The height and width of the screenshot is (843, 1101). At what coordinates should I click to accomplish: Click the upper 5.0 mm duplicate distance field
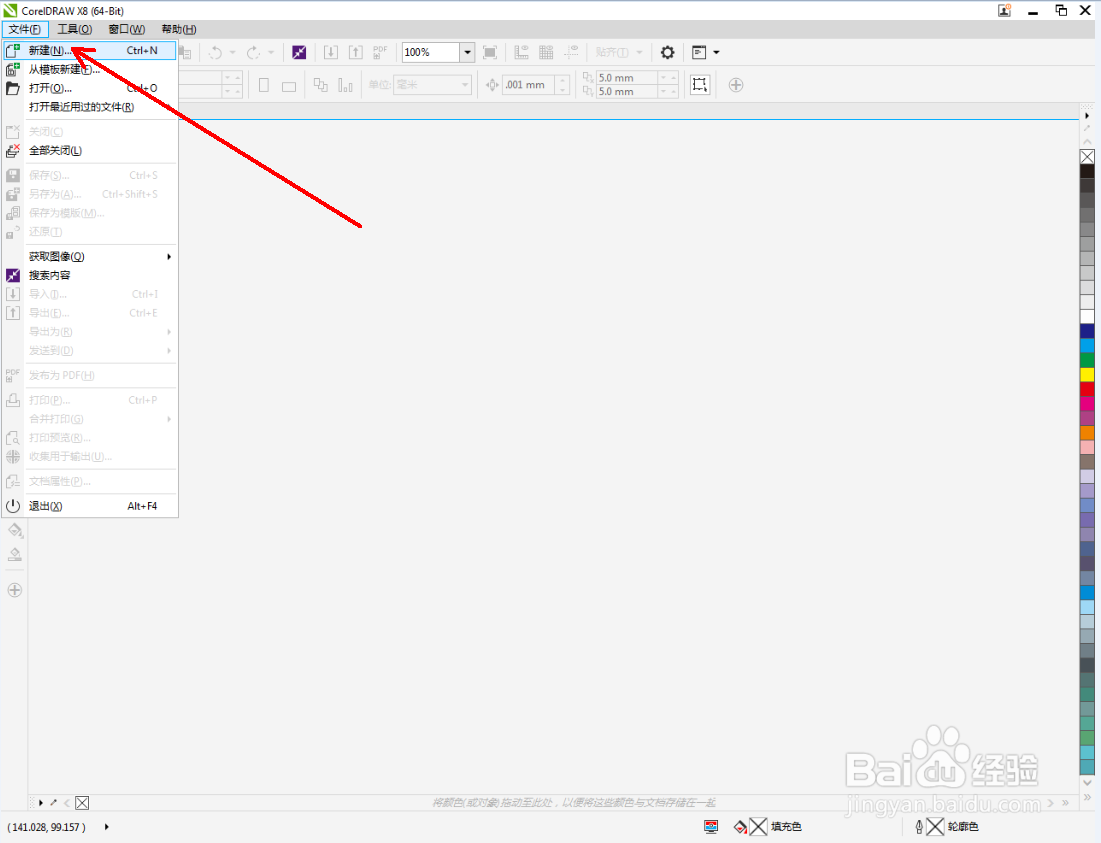(626, 78)
